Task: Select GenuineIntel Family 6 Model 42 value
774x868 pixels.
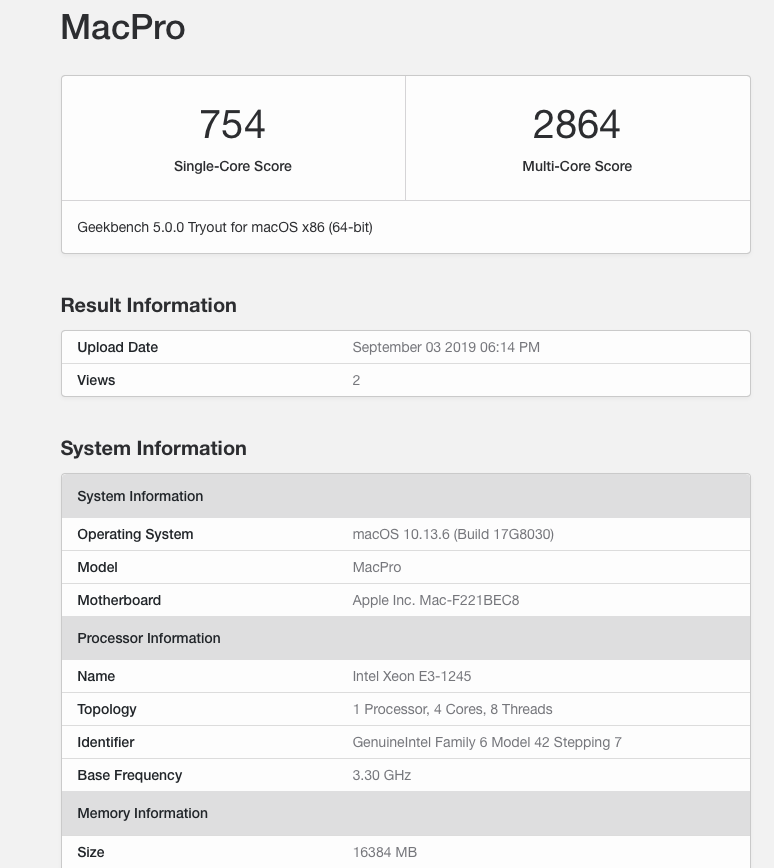Action: (x=487, y=742)
